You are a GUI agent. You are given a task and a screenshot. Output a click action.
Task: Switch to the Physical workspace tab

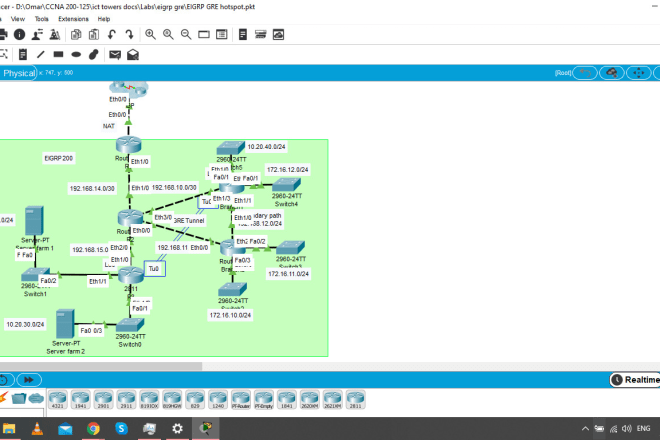coord(18,73)
